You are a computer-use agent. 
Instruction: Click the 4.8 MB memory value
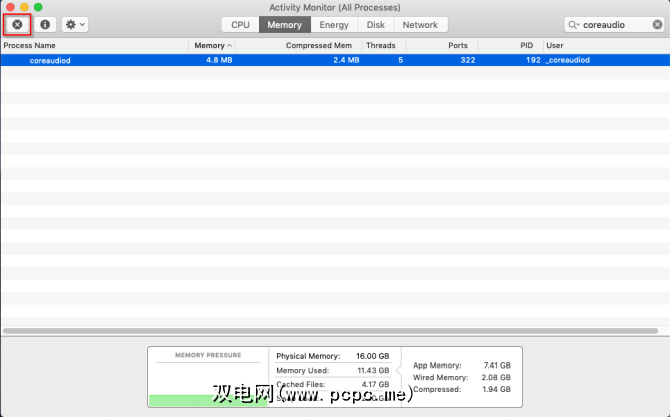219,60
